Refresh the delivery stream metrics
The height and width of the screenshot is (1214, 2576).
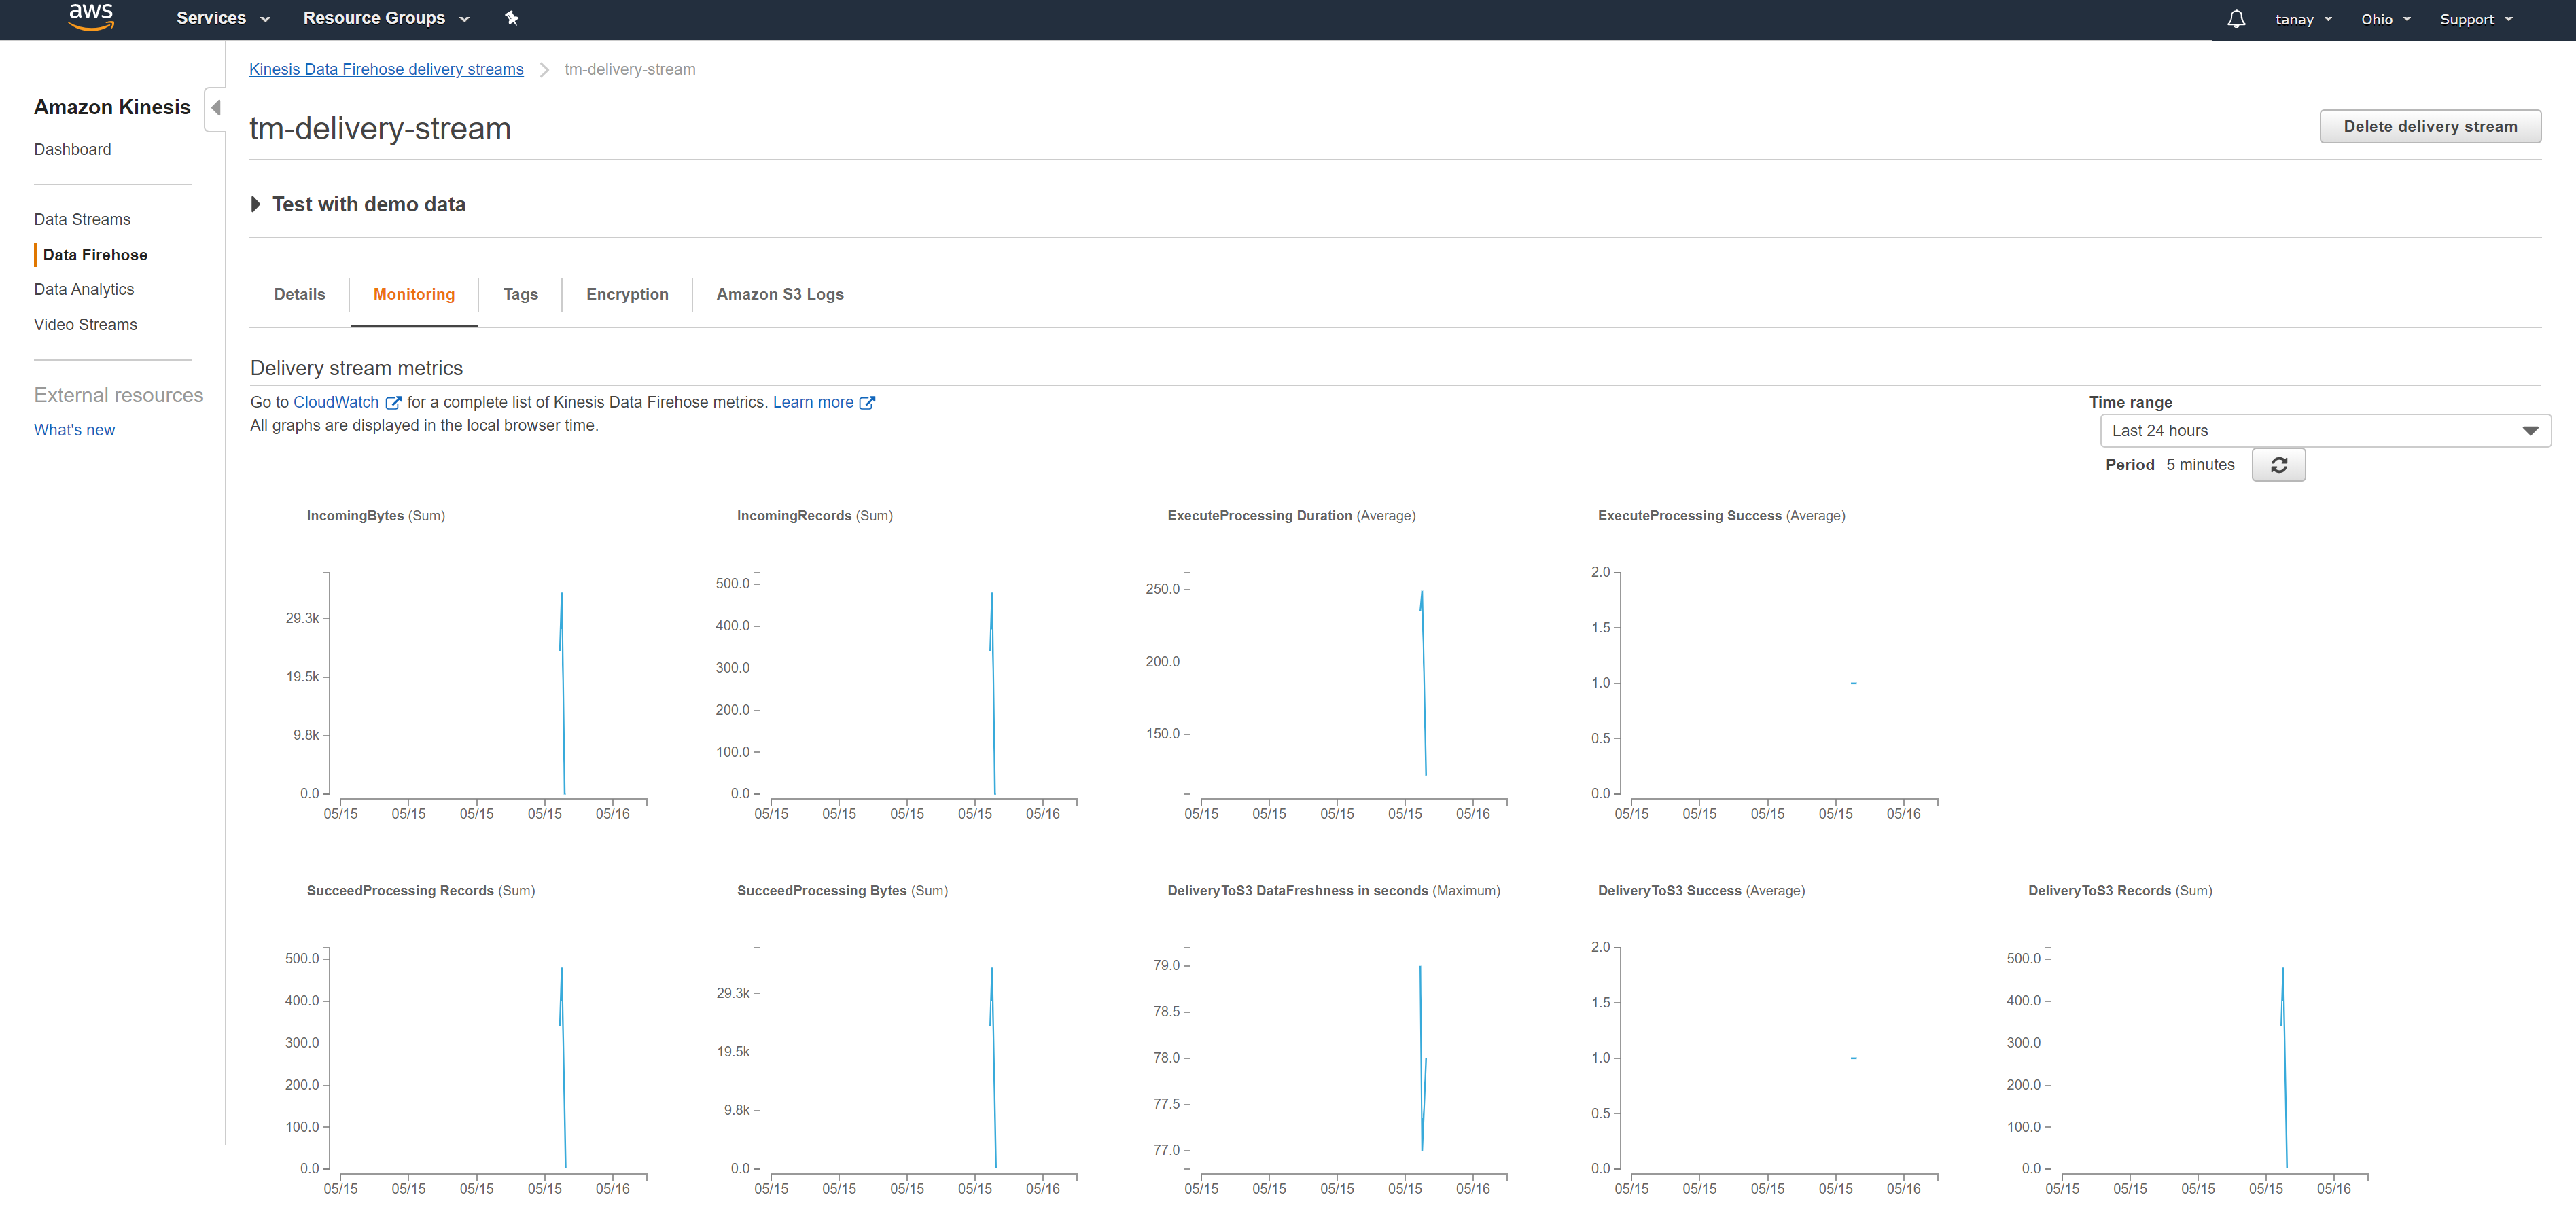(x=2279, y=464)
